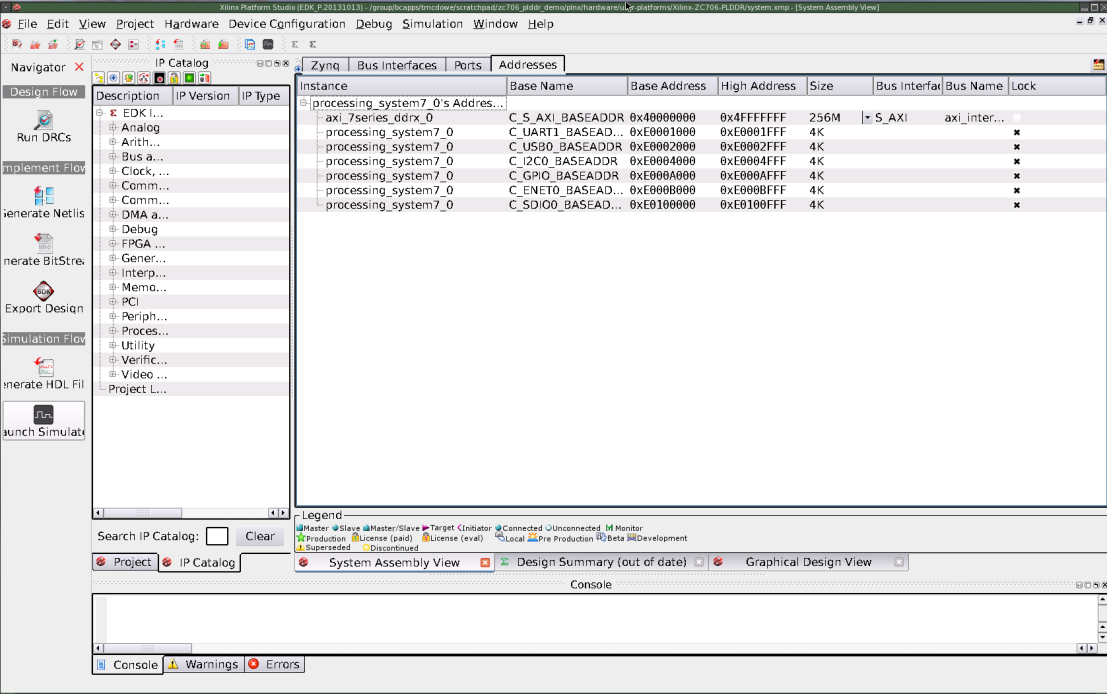Open the Simulation menu
The image size is (1107, 694).
tap(432, 24)
